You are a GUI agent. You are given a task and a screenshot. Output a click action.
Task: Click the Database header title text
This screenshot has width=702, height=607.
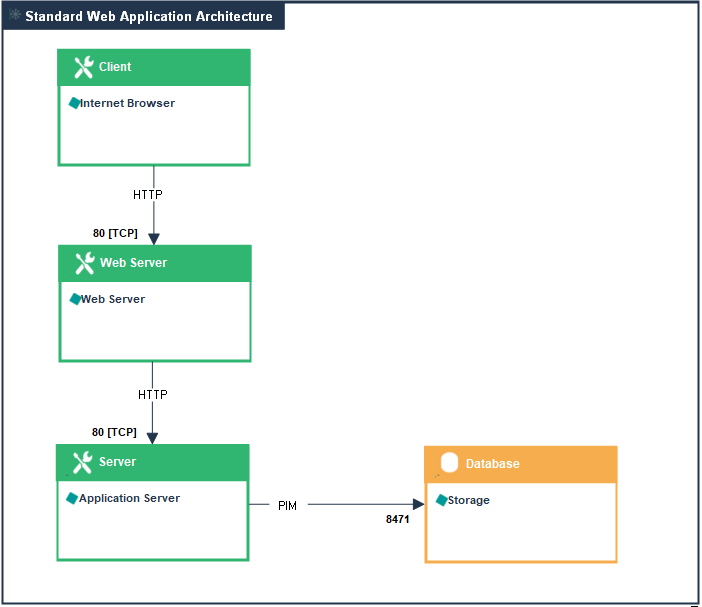coord(492,464)
